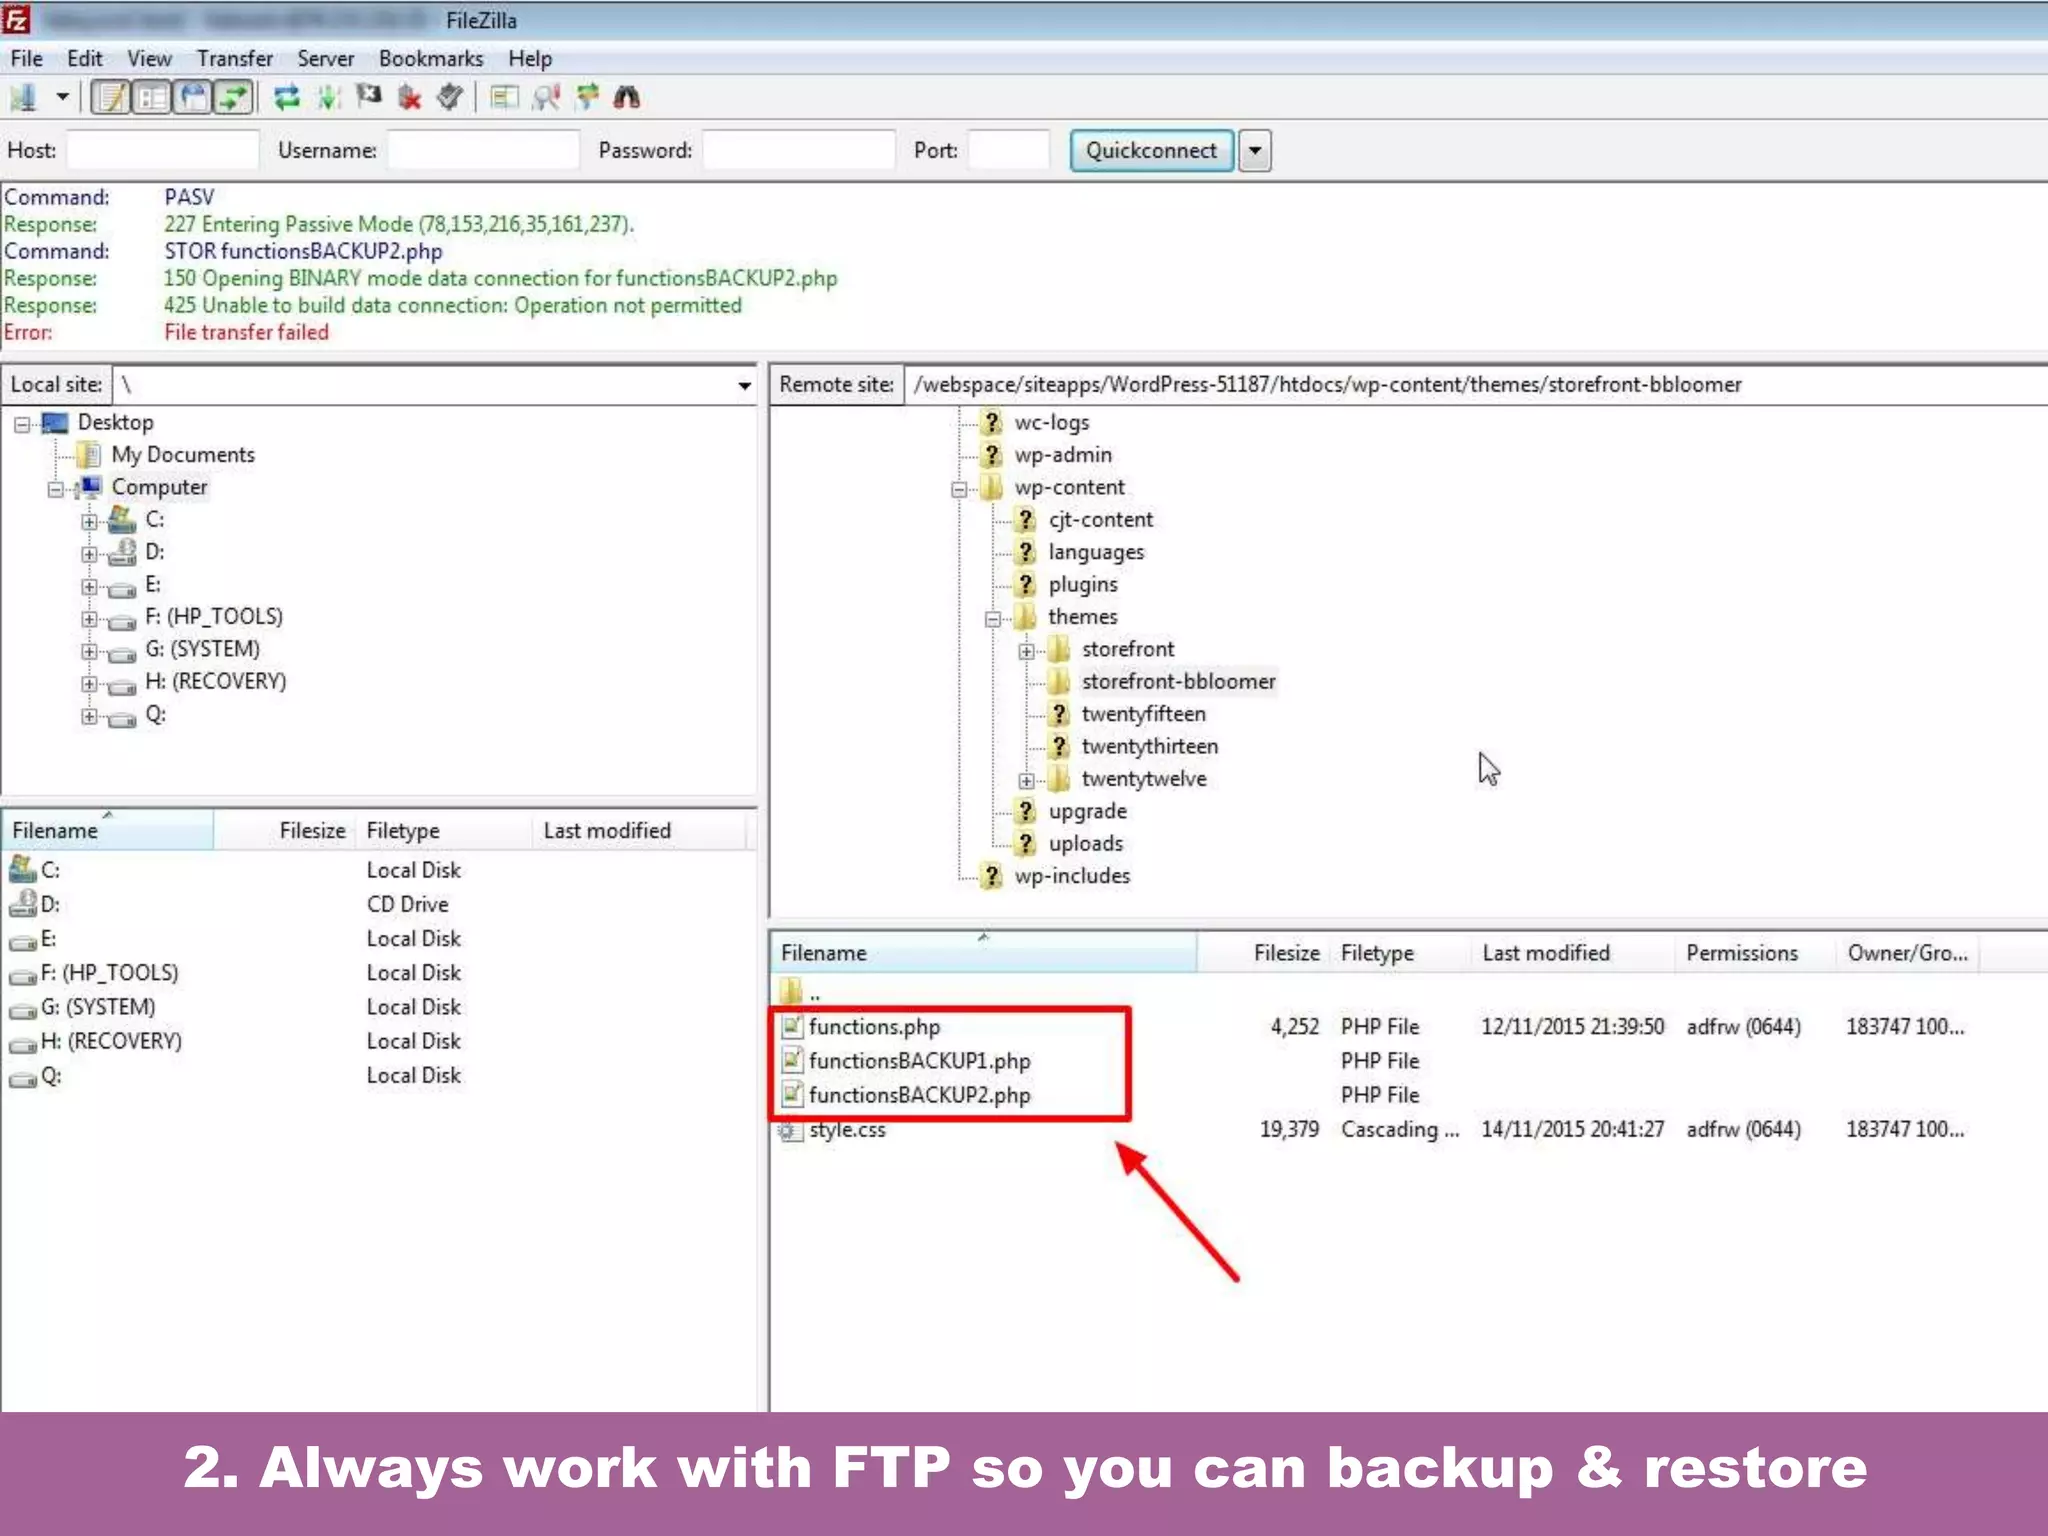This screenshot has height=1536, width=2048.
Task: Select G: (SYSTEM) in local file list
Action: click(x=98, y=1007)
